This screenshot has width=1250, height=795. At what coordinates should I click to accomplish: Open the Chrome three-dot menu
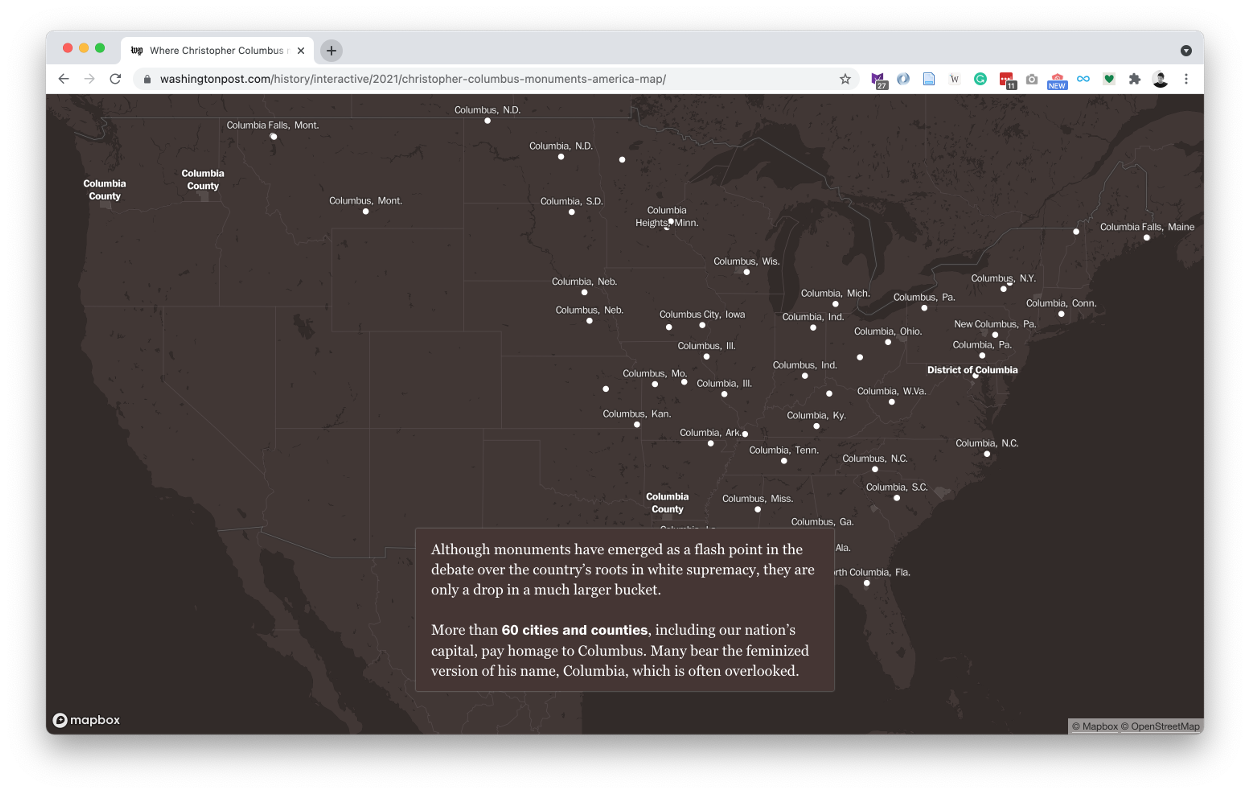pos(1186,78)
